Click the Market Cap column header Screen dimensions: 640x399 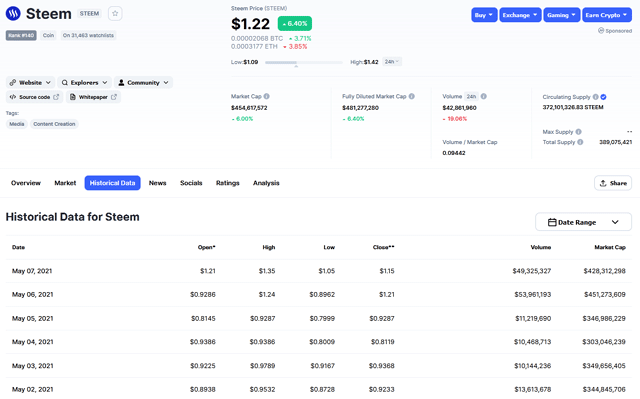click(610, 247)
